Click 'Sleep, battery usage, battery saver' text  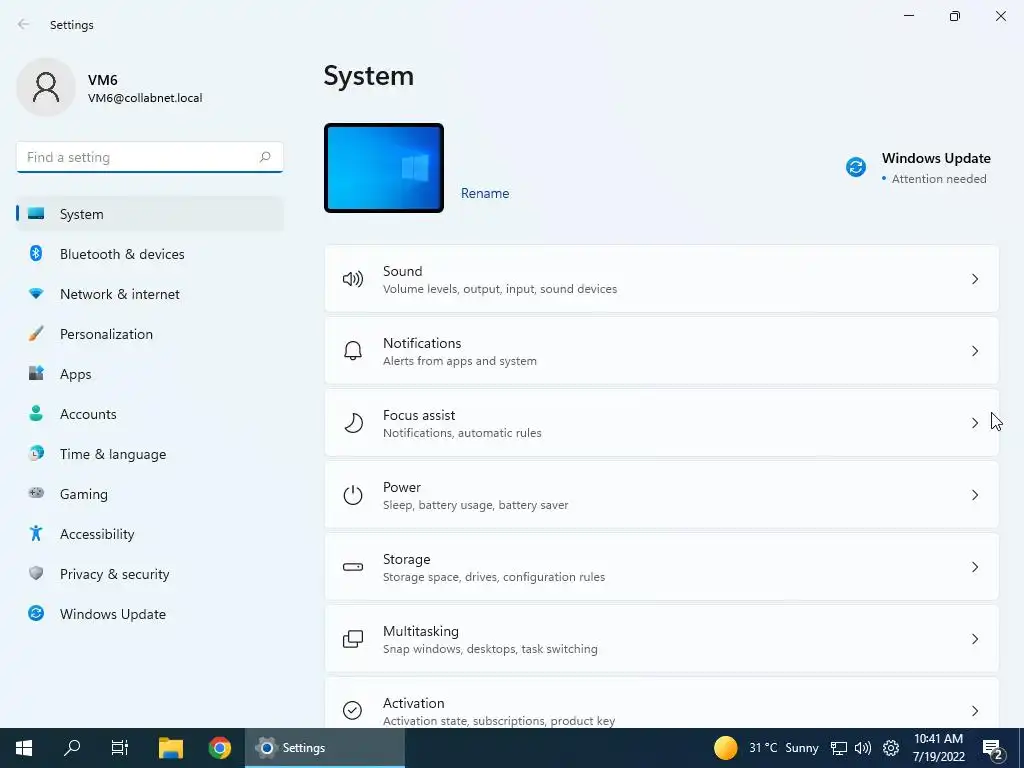point(475,505)
